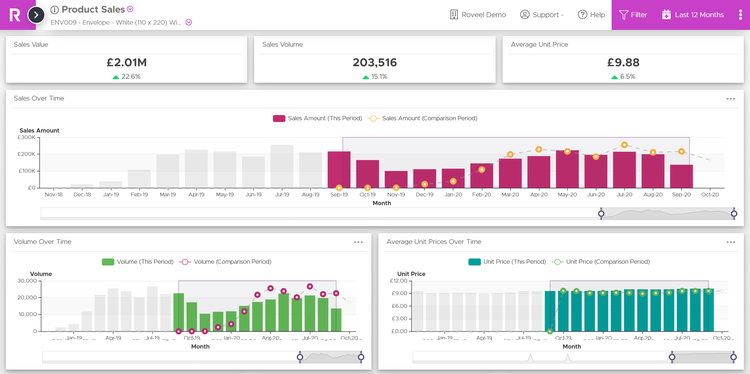Open the vertical three-dot menu in header
Screen dimensions: 750x374
click(740, 15)
